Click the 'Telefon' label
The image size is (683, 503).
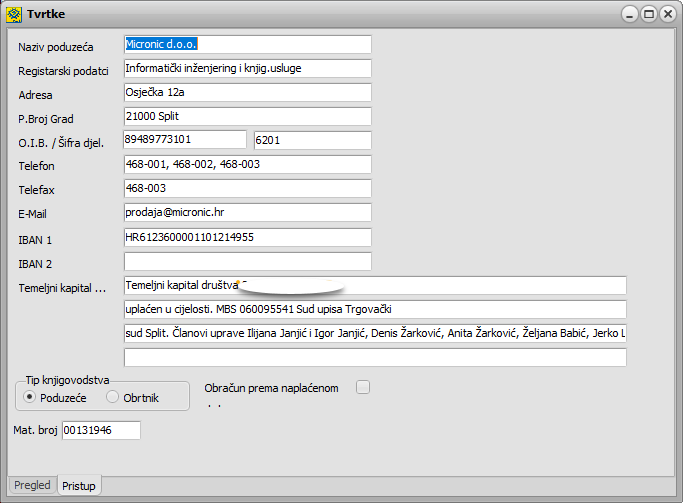coord(37,166)
